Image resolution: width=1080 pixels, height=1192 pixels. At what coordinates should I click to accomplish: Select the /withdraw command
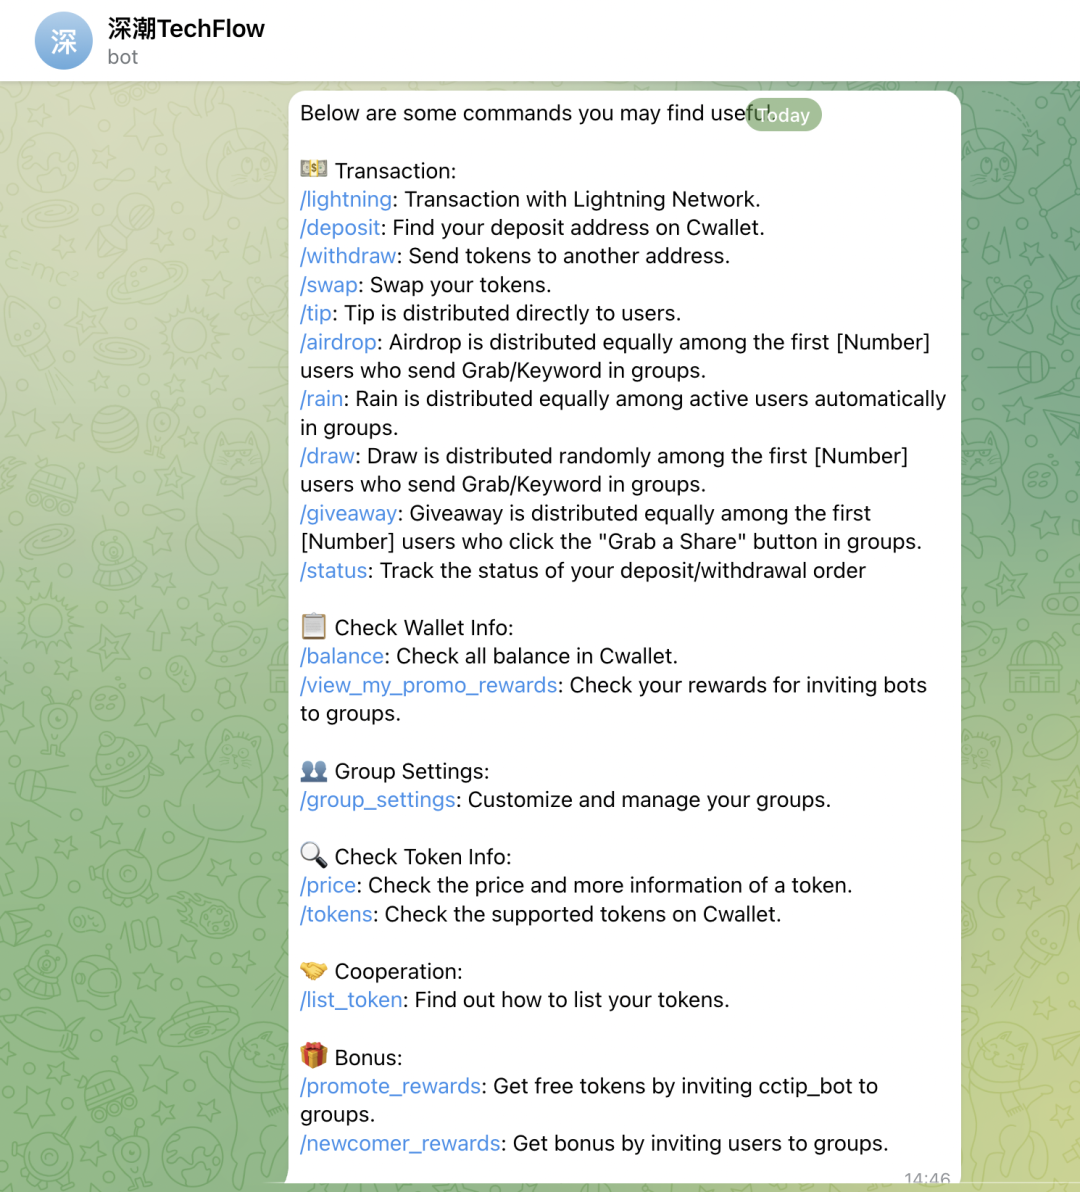[x=347, y=256]
